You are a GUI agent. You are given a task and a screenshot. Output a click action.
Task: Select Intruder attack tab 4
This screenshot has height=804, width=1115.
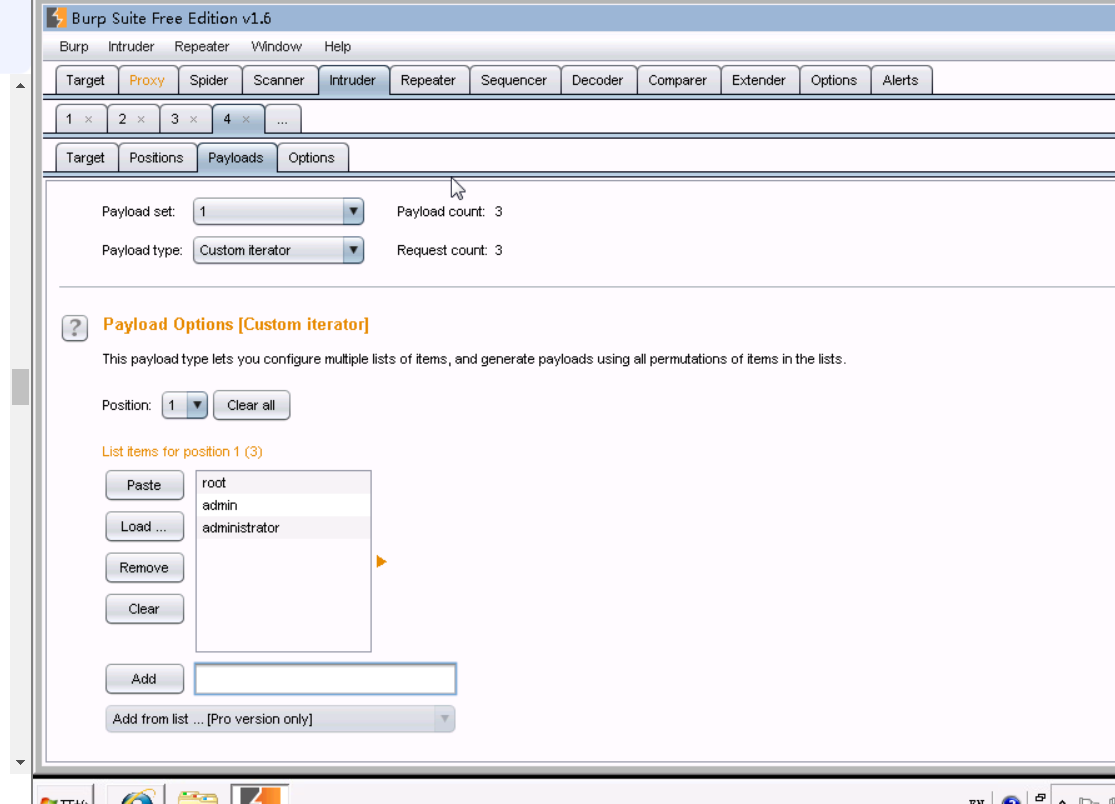[x=228, y=119]
